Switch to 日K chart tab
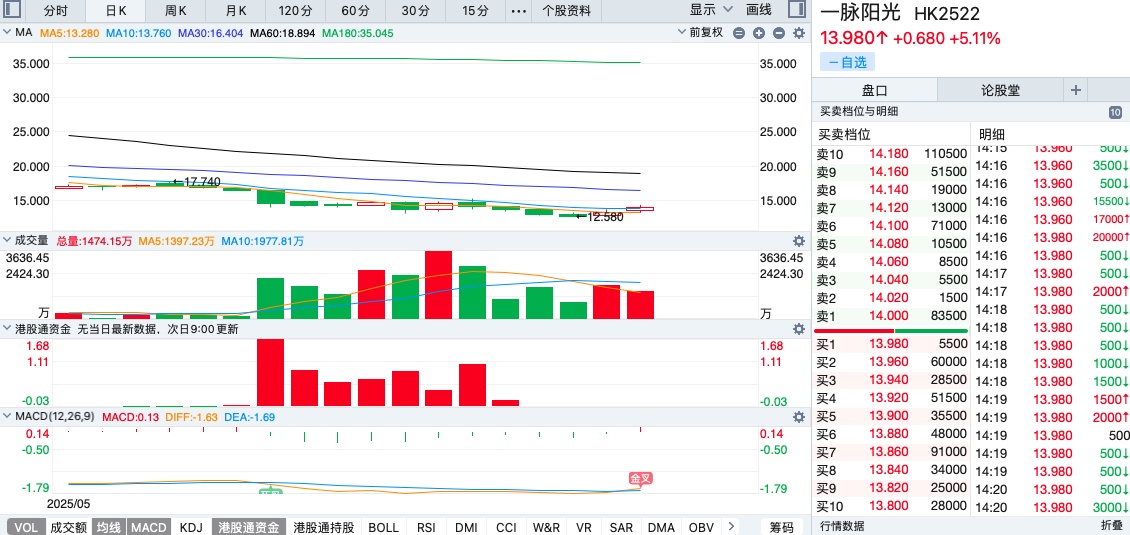Viewport: 1130px width, 535px height. [115, 11]
